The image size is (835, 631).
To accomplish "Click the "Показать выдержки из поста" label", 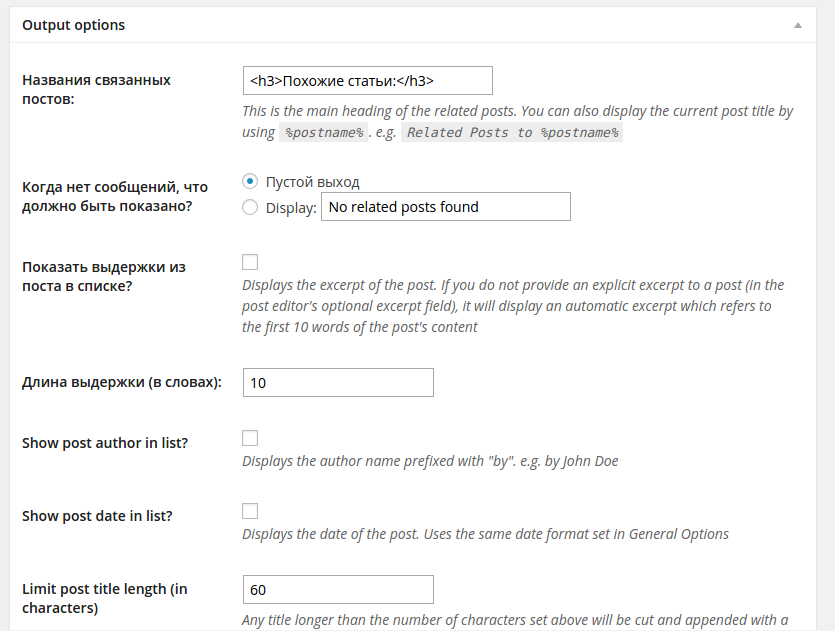I will 104,277.
